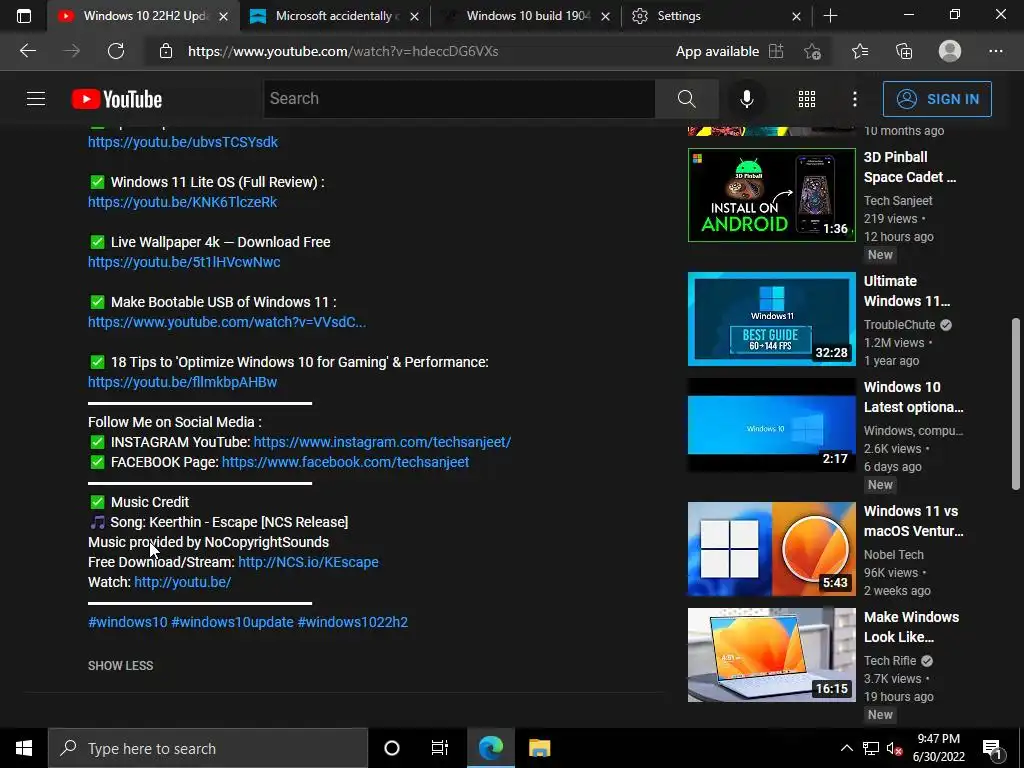
Task: Reload the page with the refresh icon
Action: pos(116,51)
